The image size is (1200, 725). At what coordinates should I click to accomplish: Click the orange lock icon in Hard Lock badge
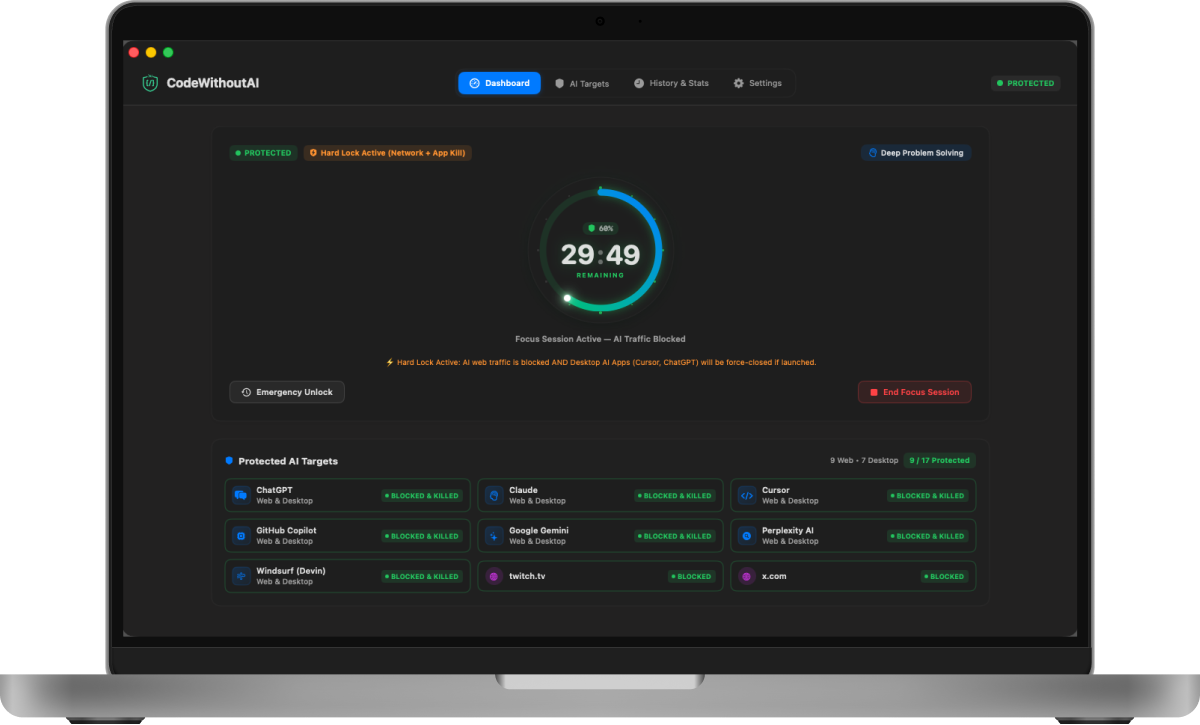tap(313, 153)
